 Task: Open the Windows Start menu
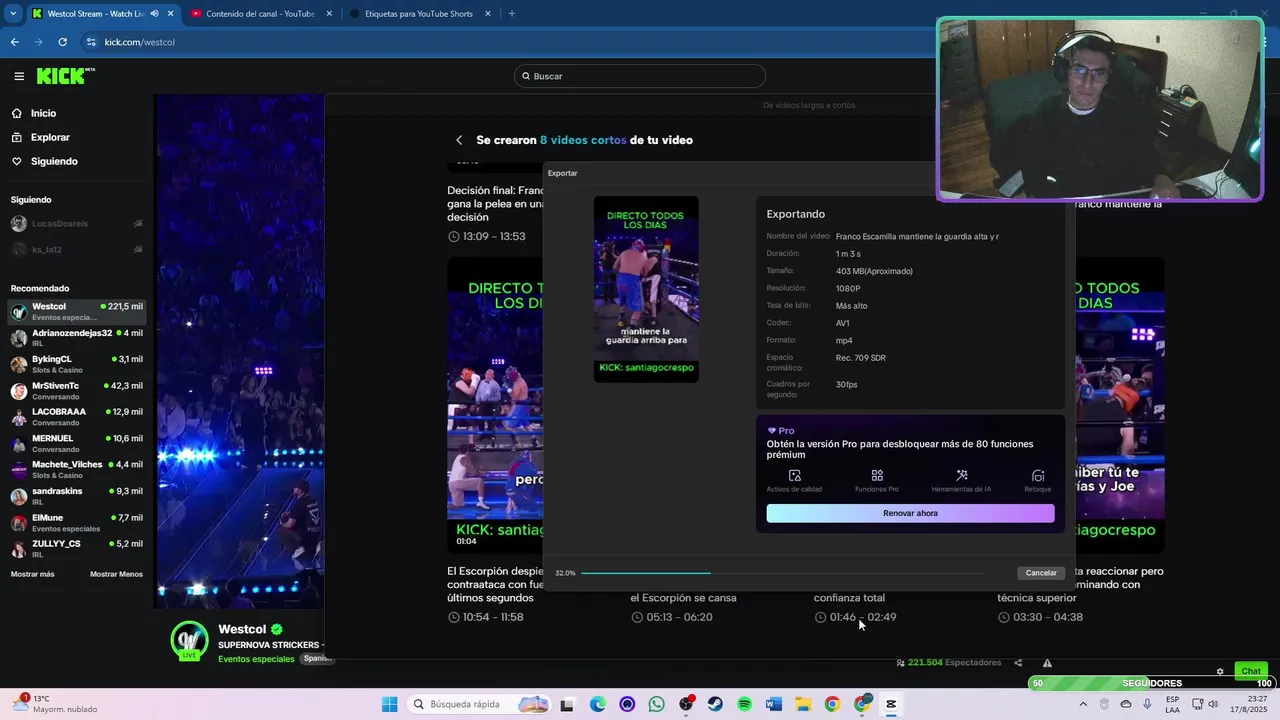(389, 704)
